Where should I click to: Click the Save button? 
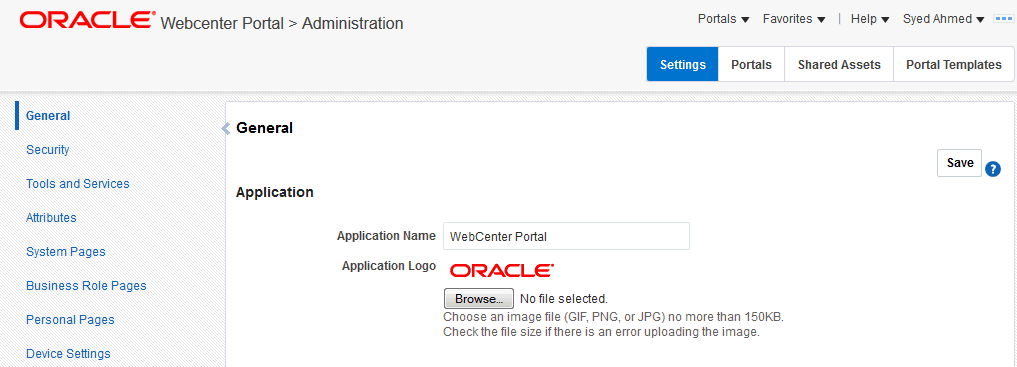click(959, 163)
